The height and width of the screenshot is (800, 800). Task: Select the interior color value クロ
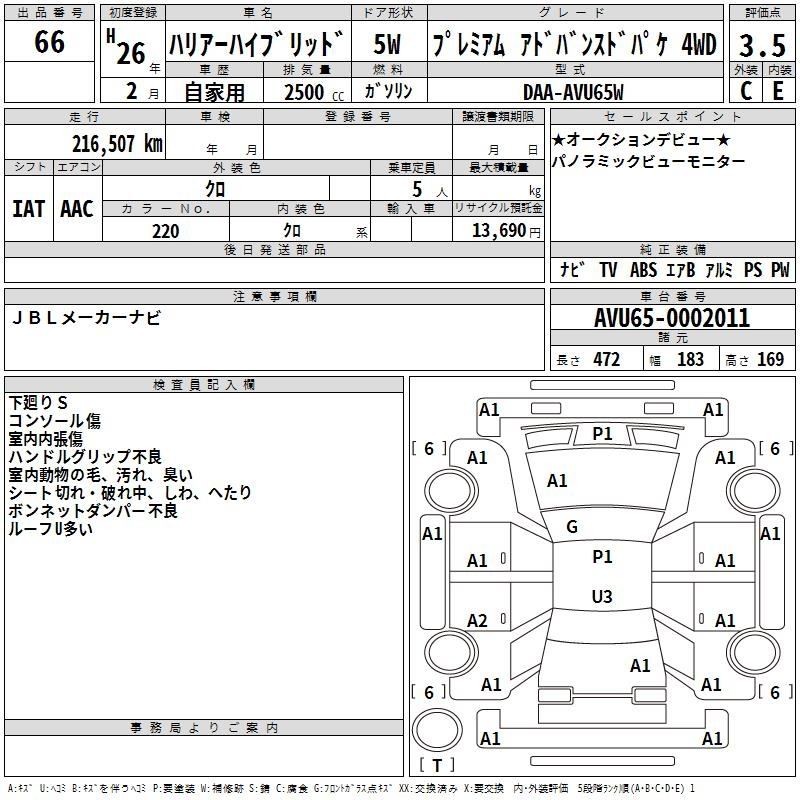click(292, 231)
